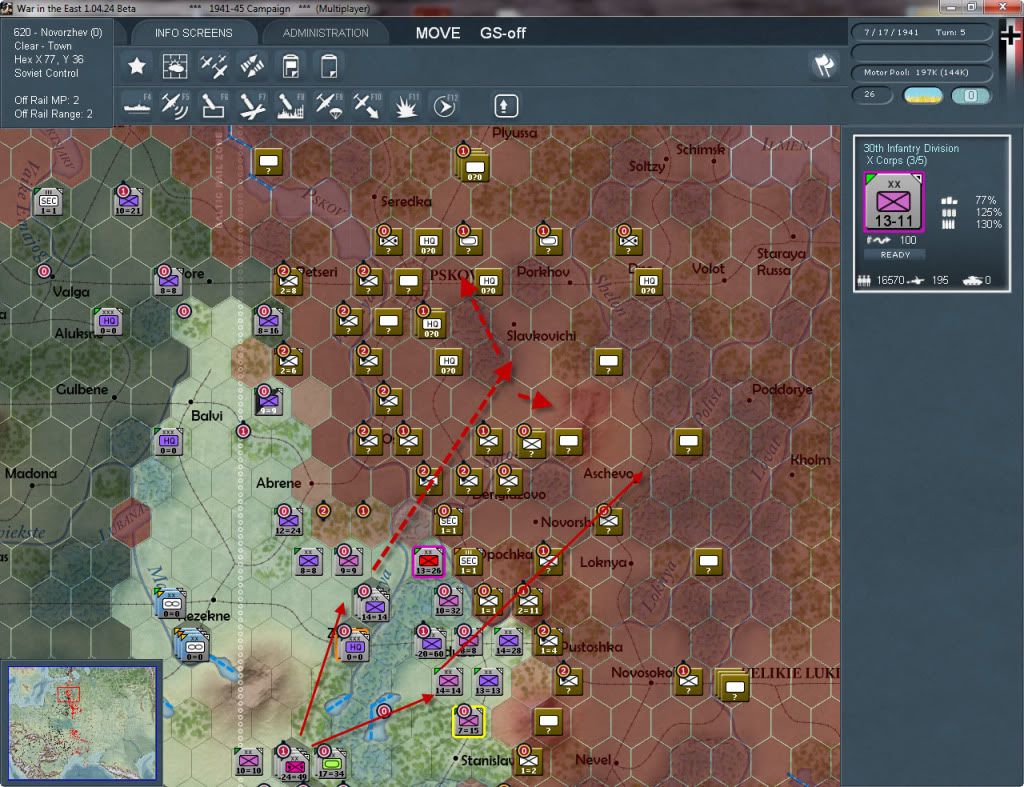This screenshot has height=787, width=1024.
Task: Open the X Corps (3/5) link
Action: pos(896,161)
